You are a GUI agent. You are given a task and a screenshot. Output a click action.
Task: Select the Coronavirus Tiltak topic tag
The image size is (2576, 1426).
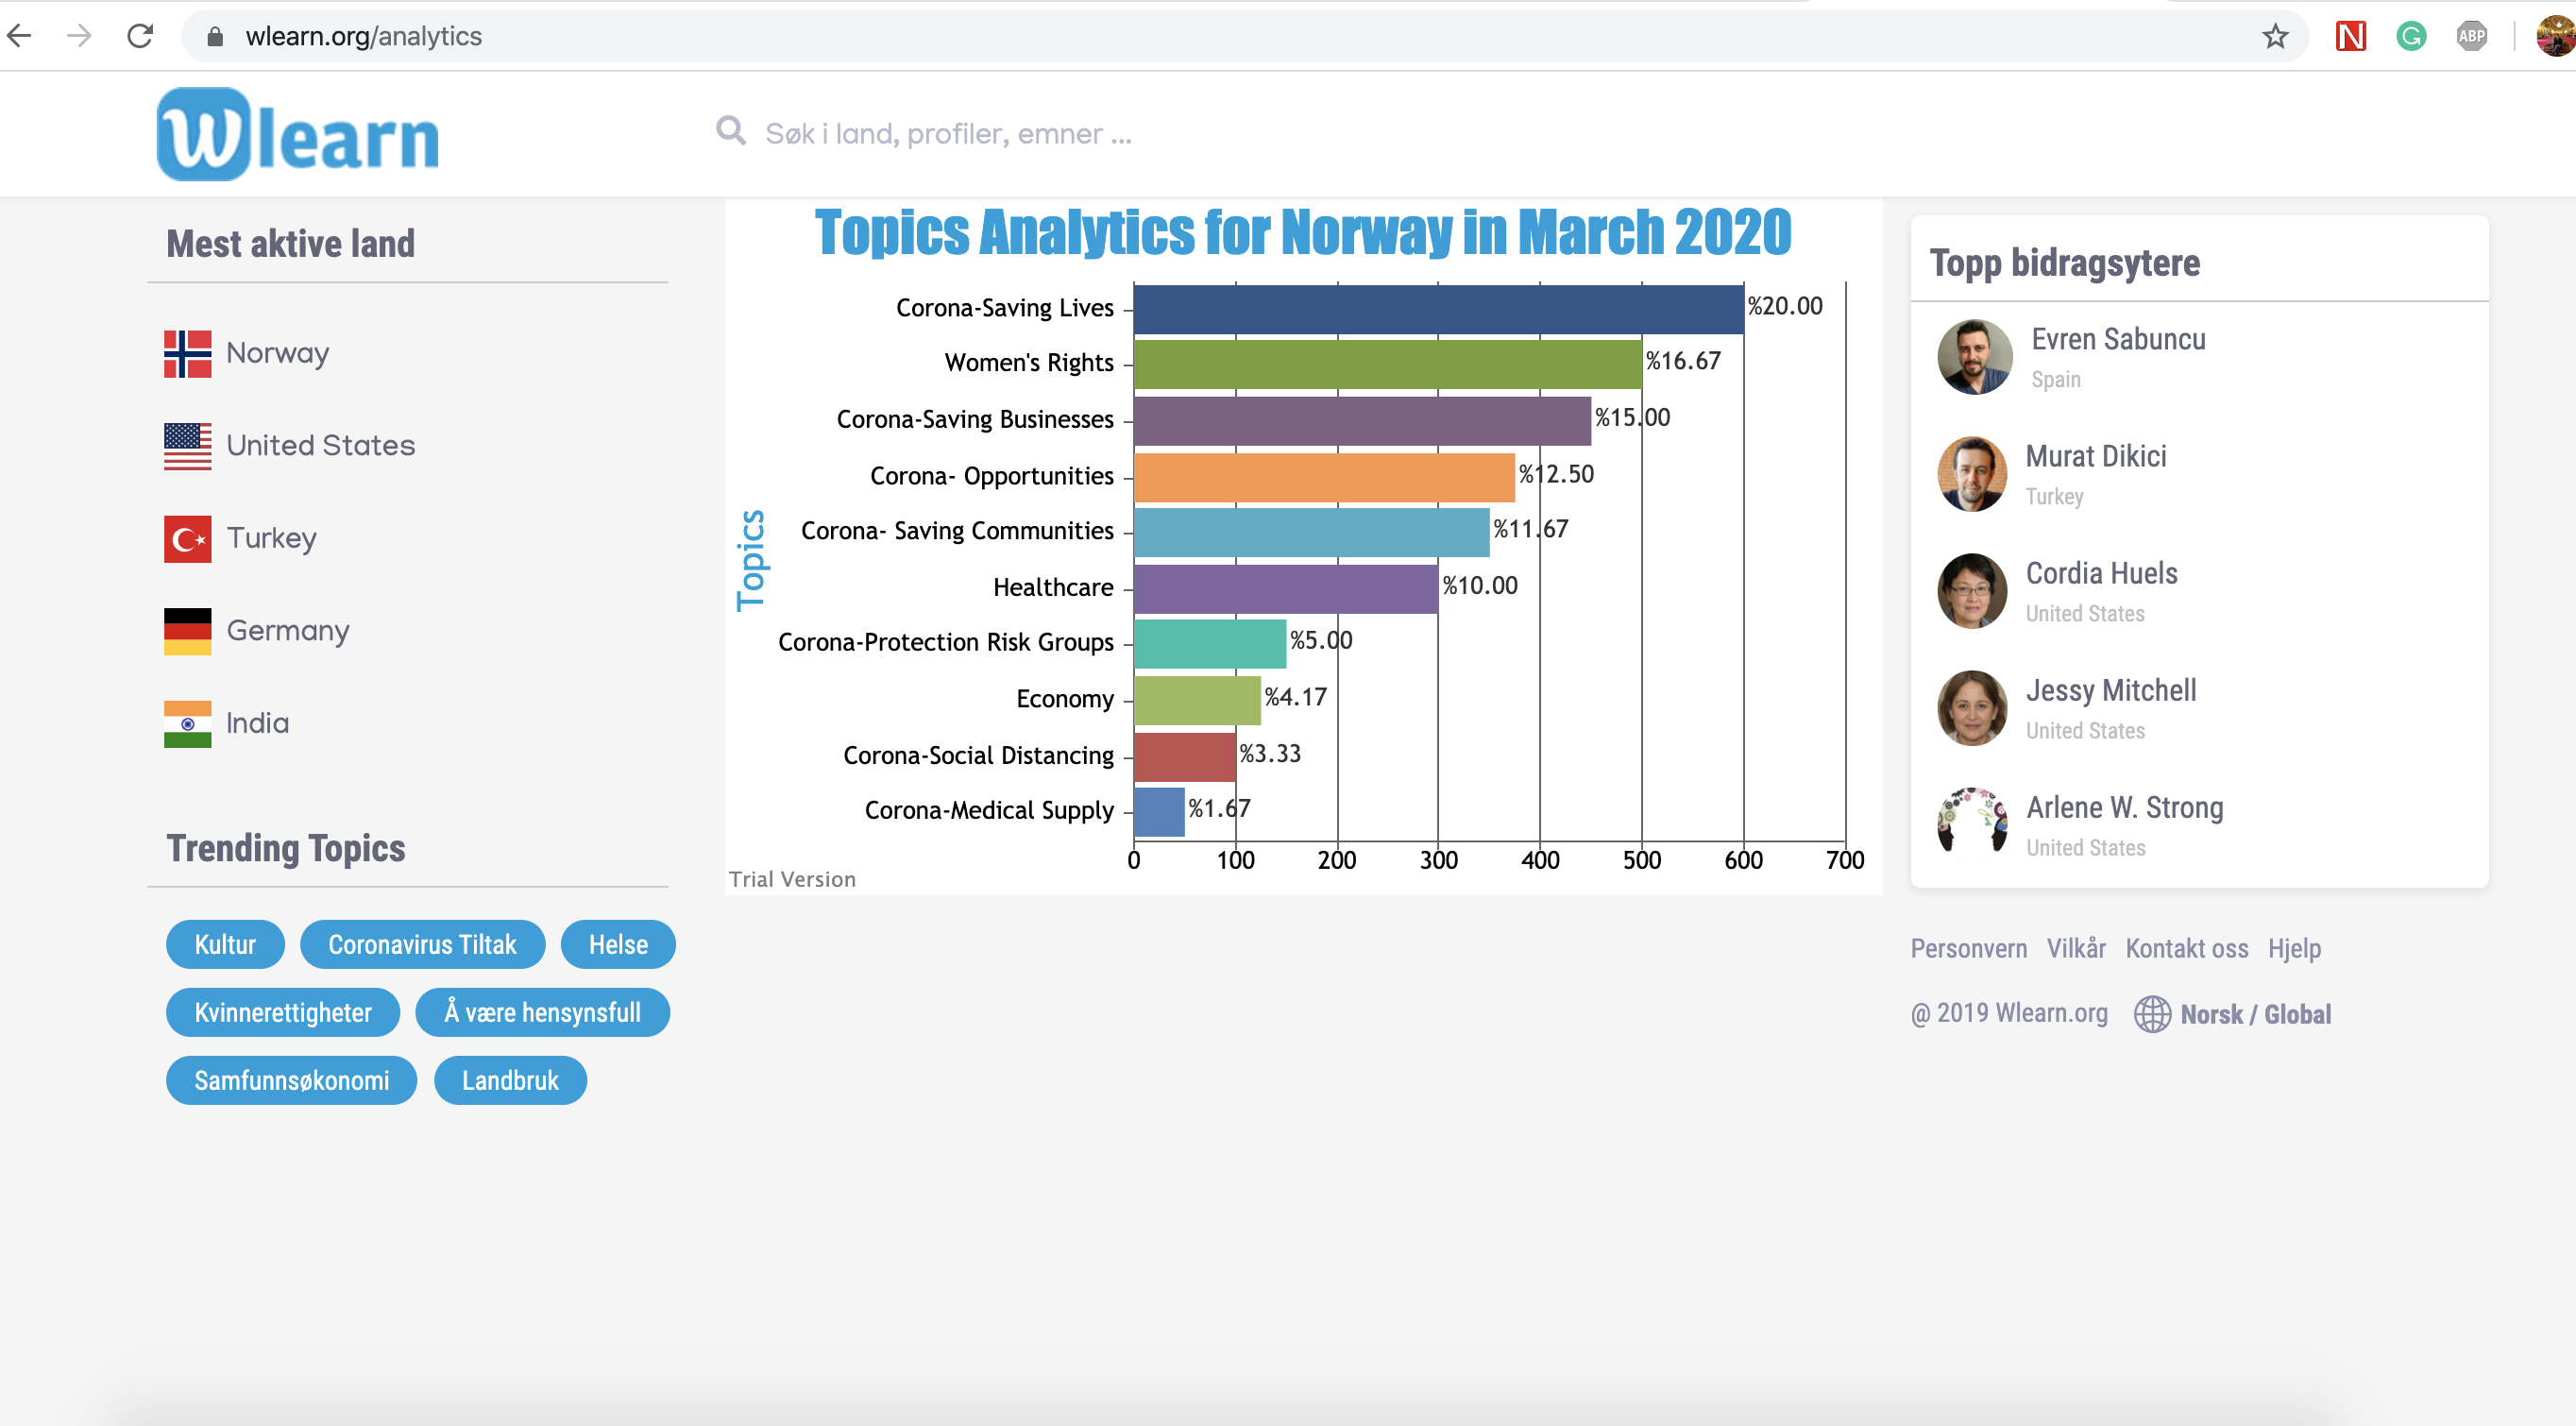(422, 945)
